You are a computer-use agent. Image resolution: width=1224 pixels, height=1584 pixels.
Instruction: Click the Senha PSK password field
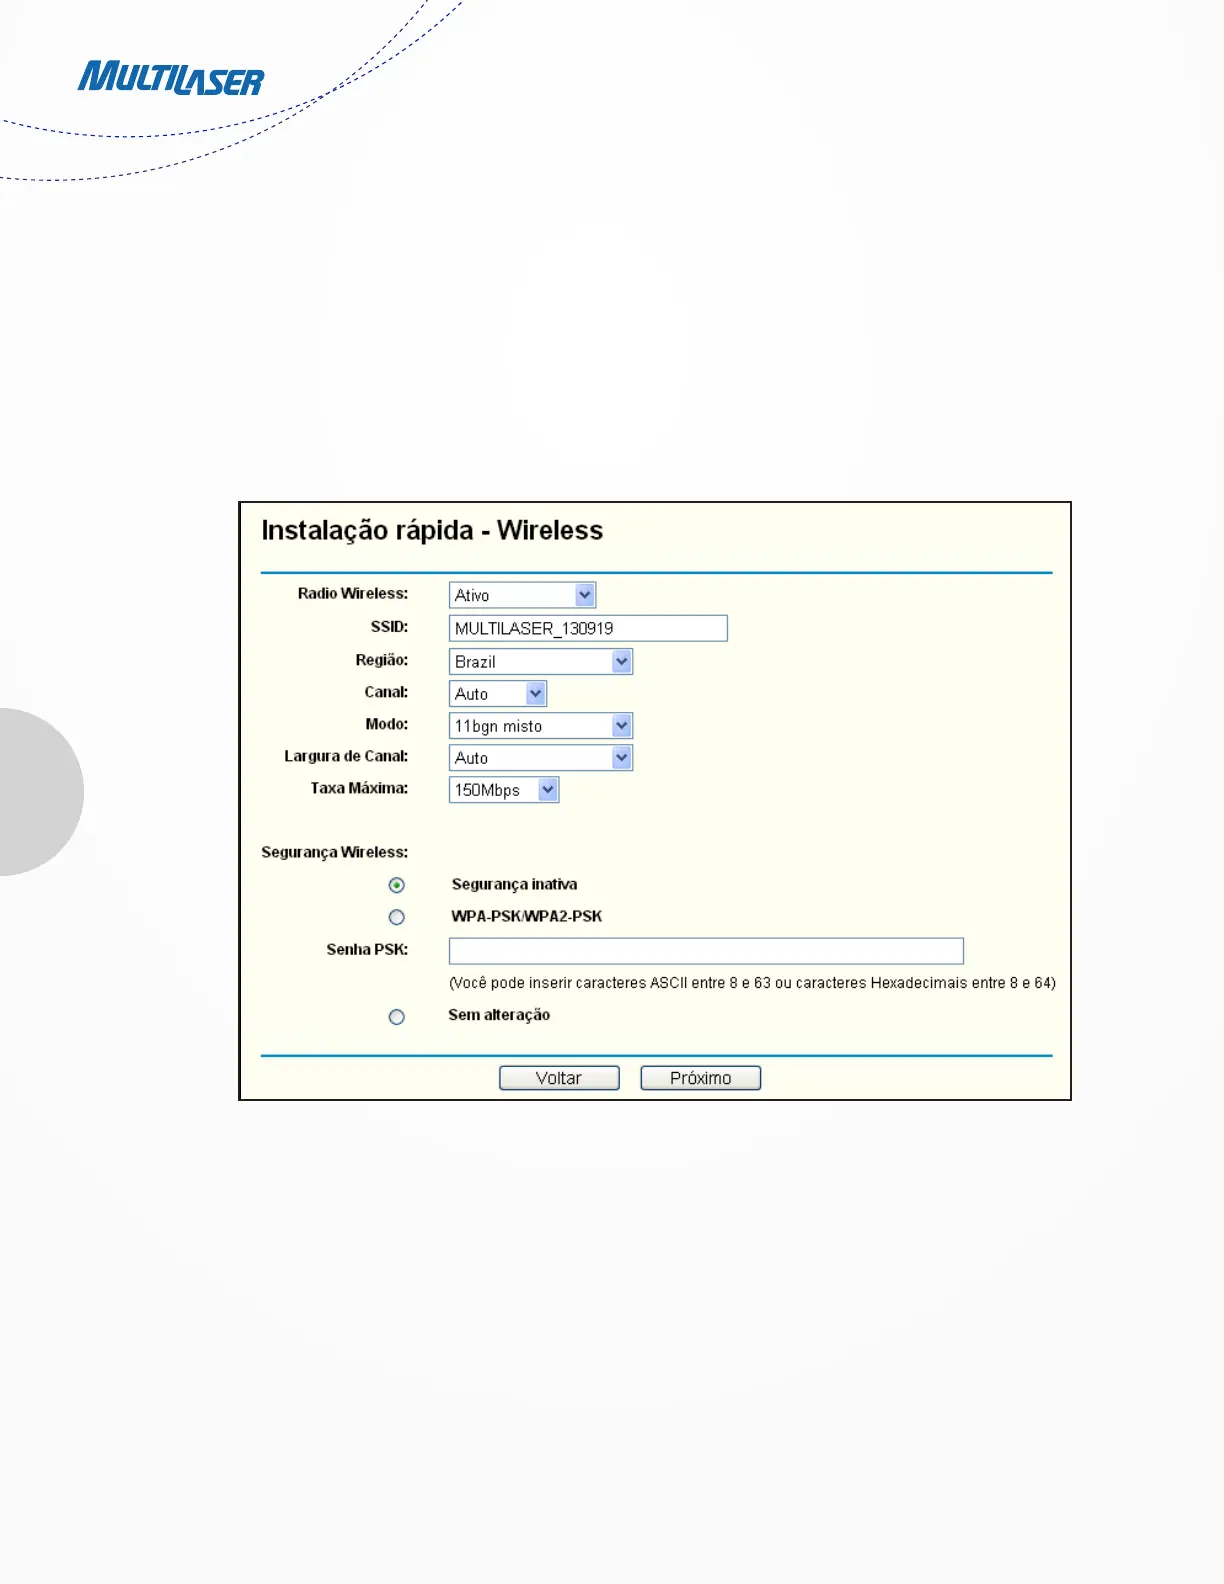tap(706, 951)
